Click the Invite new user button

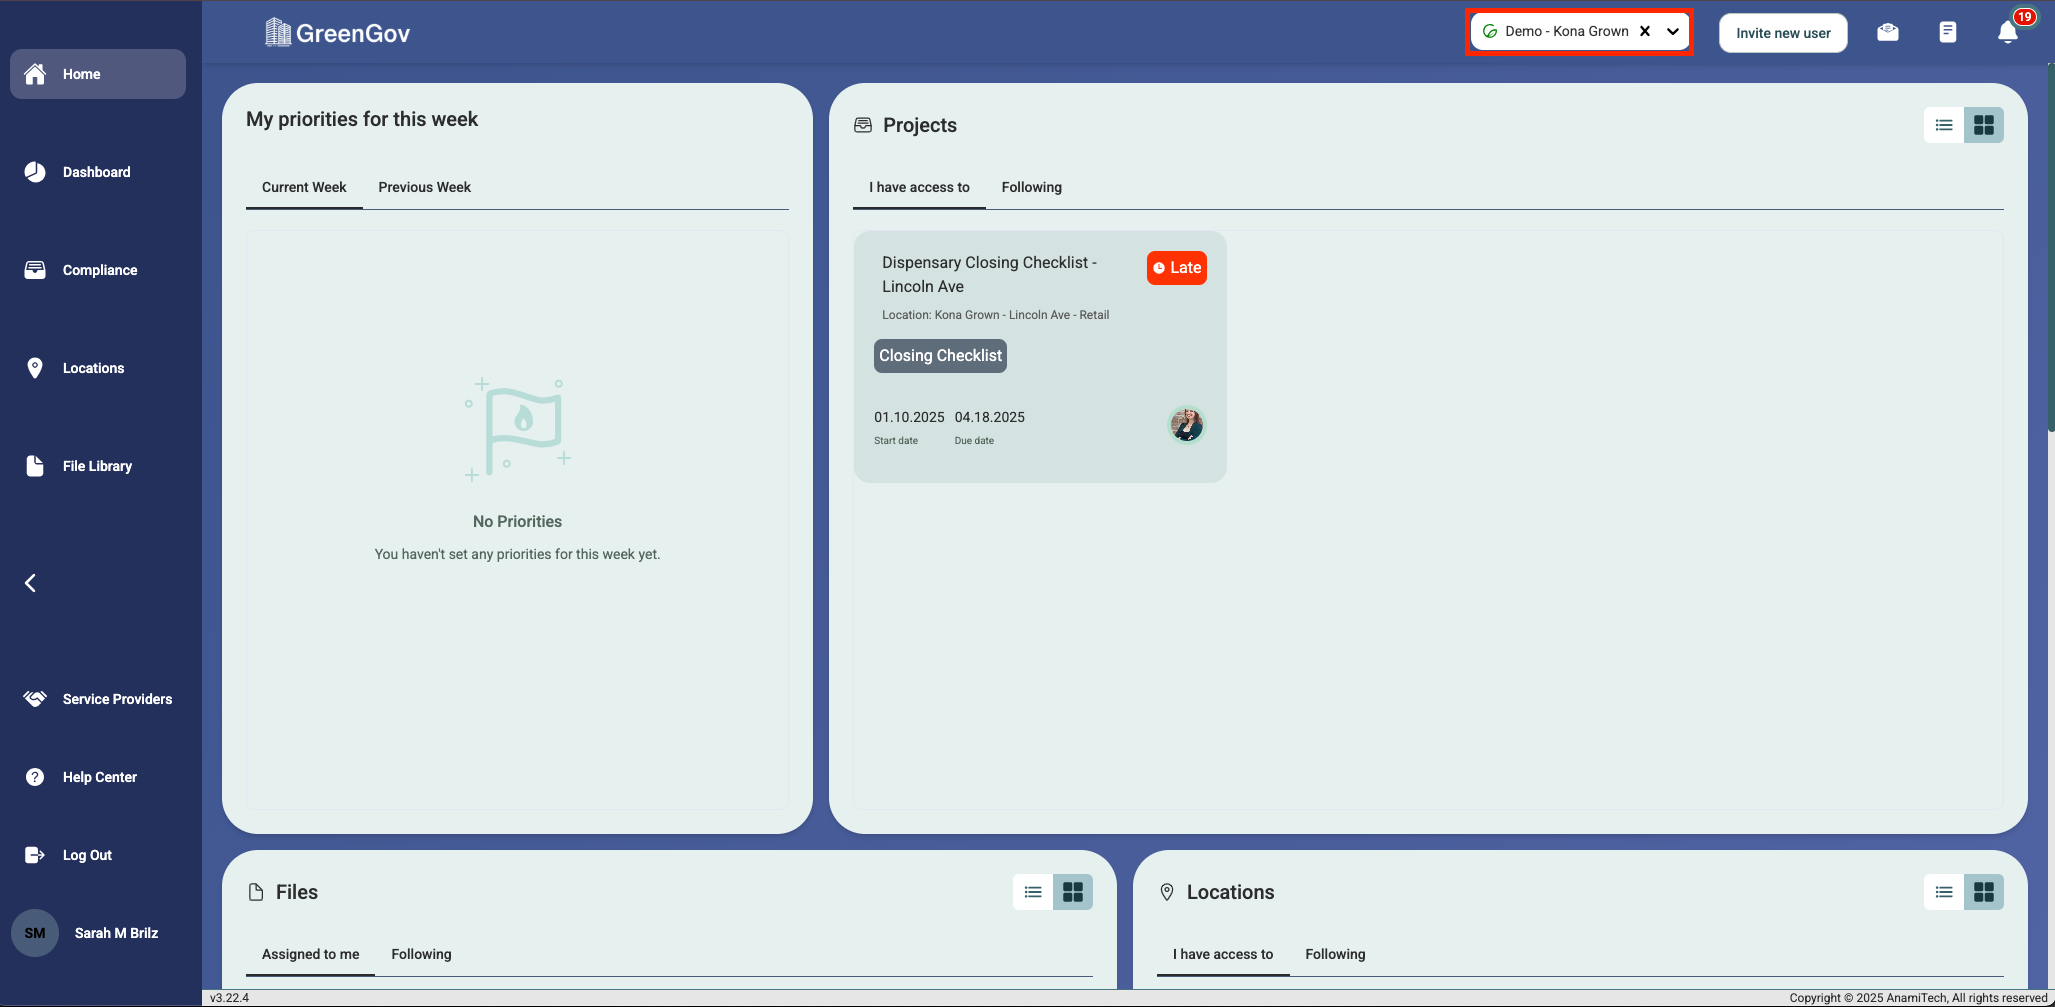(x=1783, y=33)
